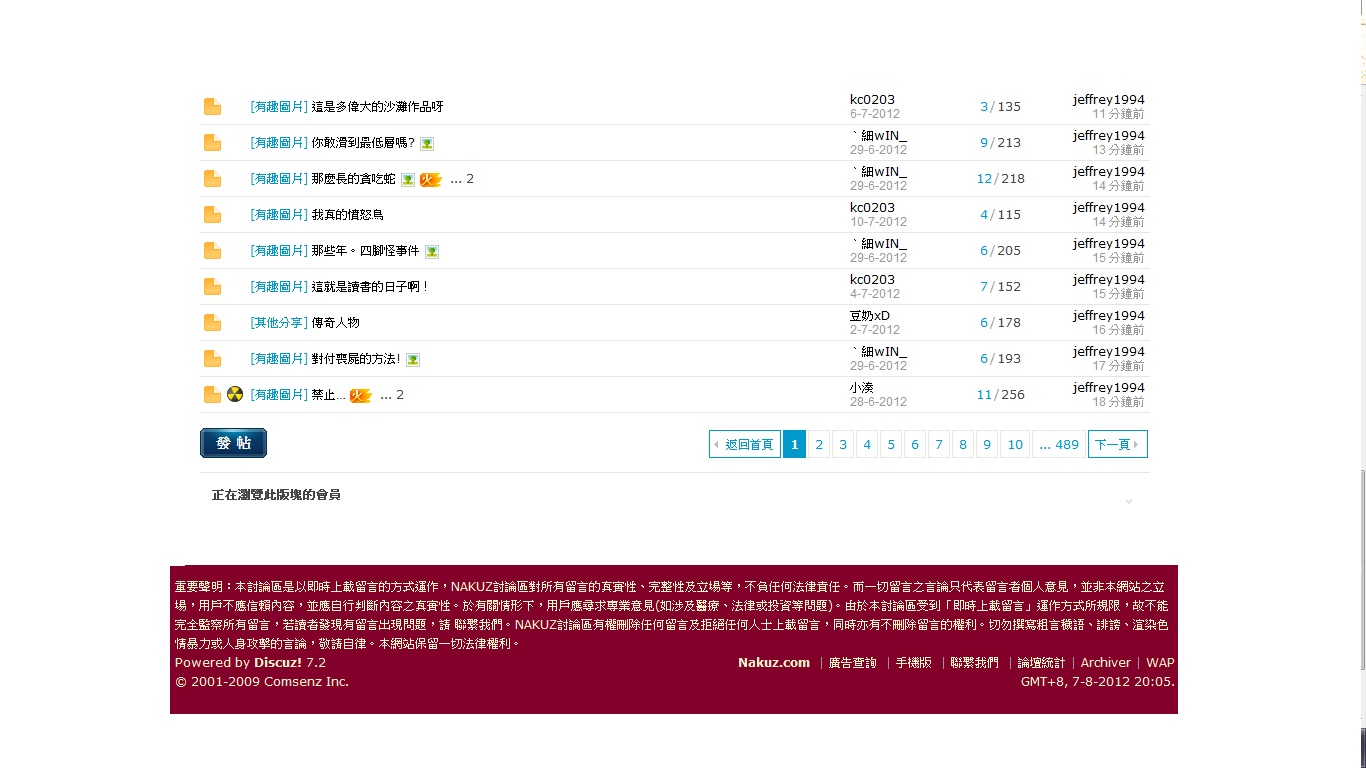Jump to last page via ... 489
This screenshot has width=1366, height=768.
coord(1059,445)
